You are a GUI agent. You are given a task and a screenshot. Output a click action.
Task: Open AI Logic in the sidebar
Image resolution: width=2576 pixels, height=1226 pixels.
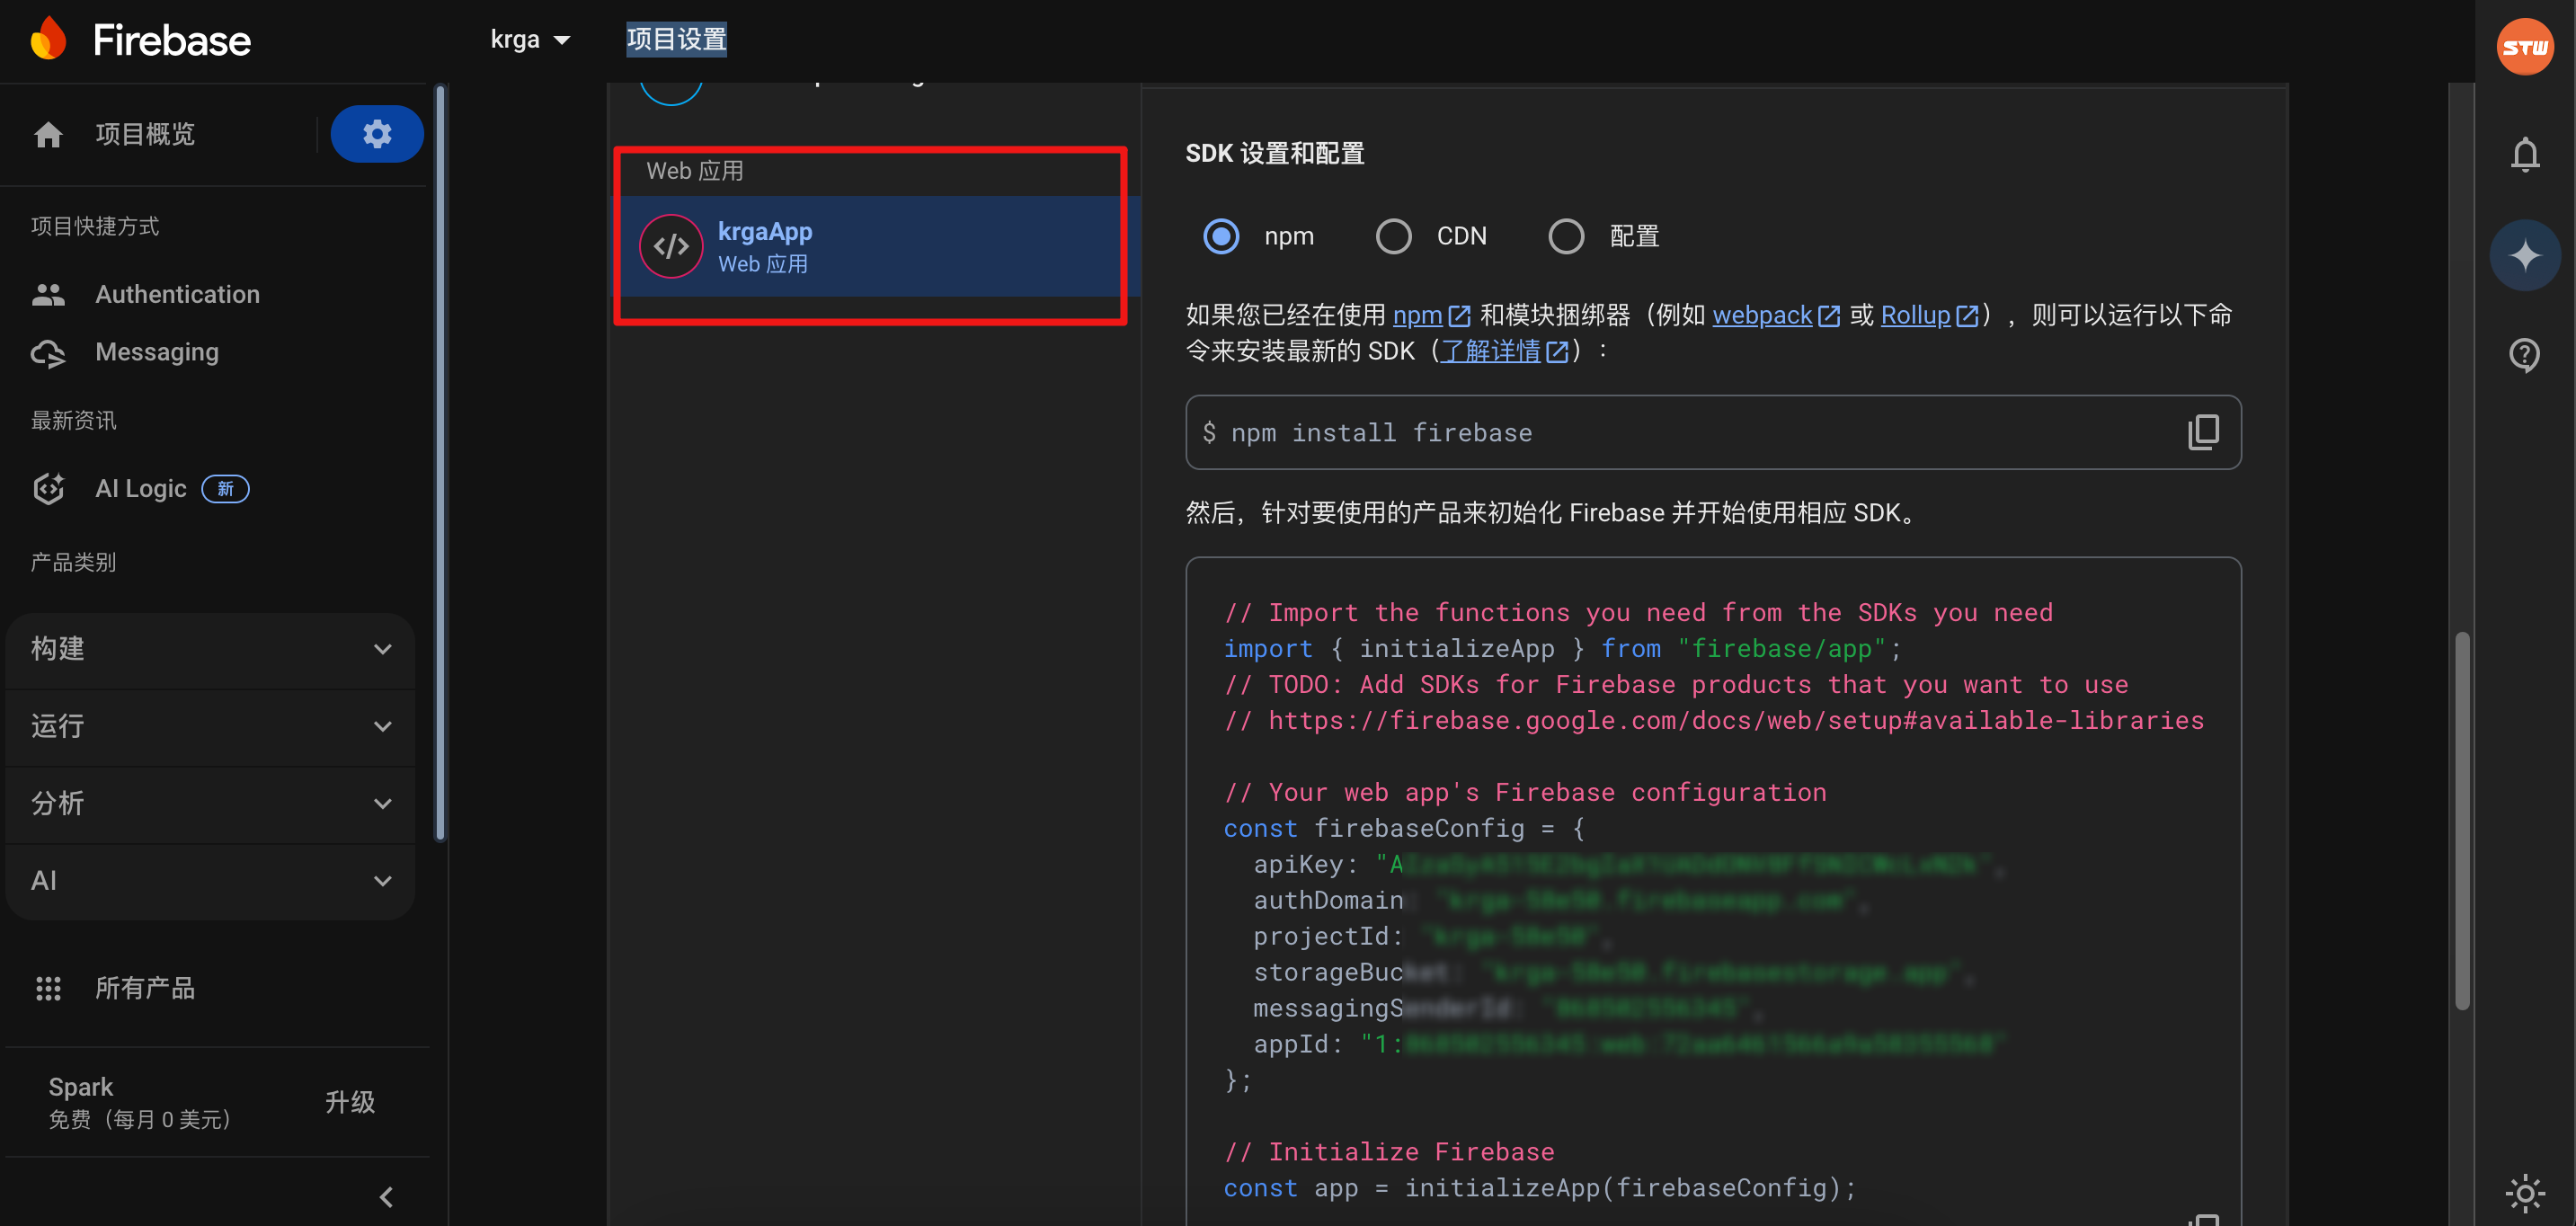[x=141, y=488]
